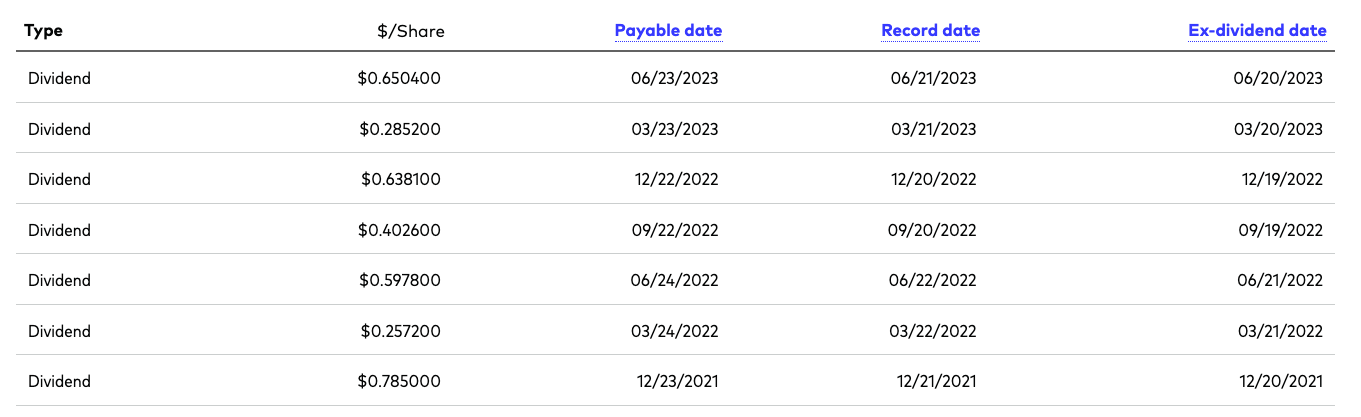Select ex-dividend date 12/20/2021
This screenshot has width=1361, height=417.
pyautogui.click(x=1279, y=381)
